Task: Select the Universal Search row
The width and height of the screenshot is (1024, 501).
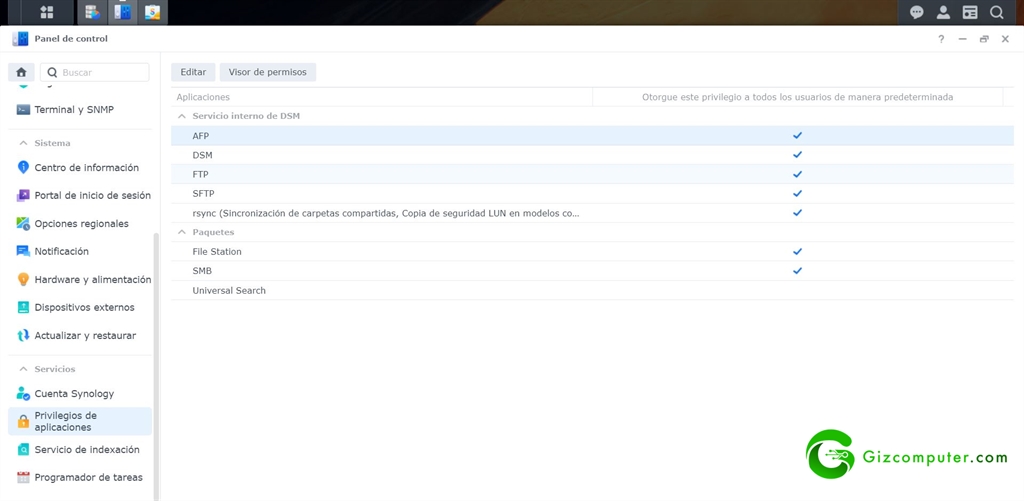Action: click(592, 290)
